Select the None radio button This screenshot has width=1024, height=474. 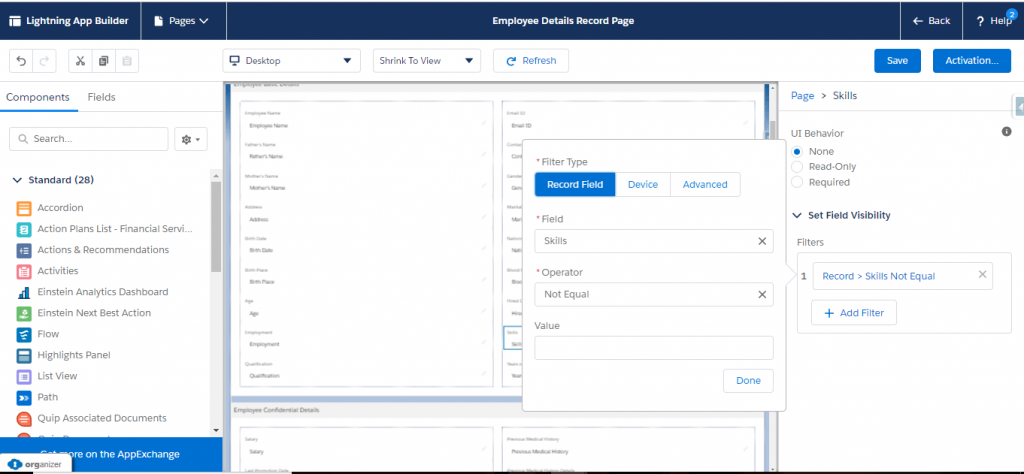797,151
